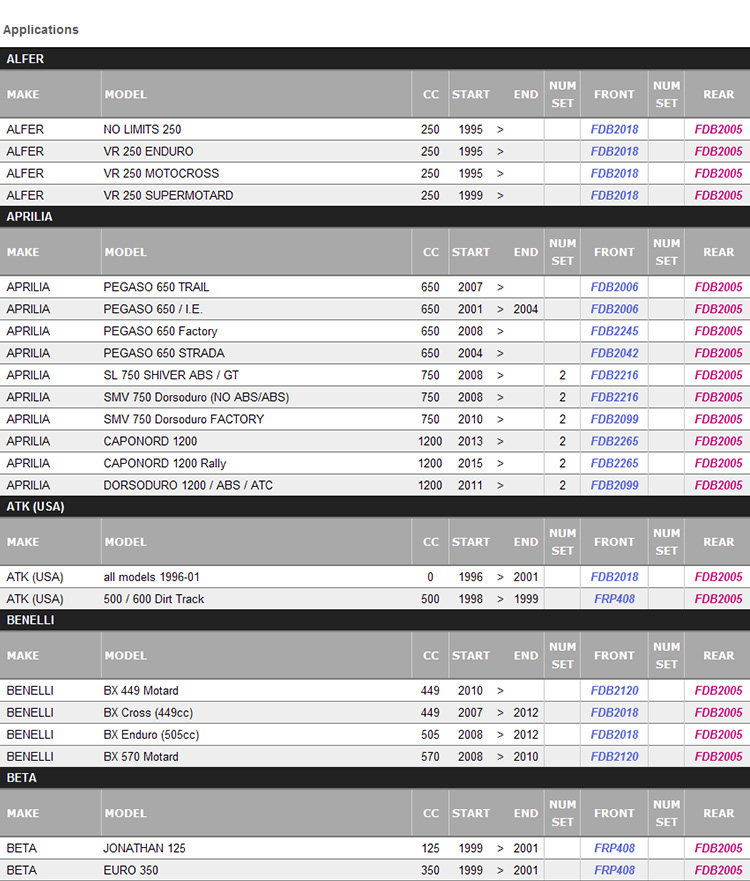Click the REAR column header in BETA table
750x881 pixels.
tap(719, 814)
